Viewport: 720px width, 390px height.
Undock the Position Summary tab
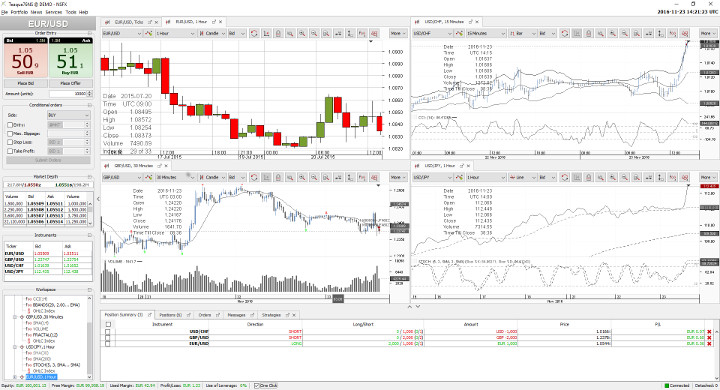150,315
